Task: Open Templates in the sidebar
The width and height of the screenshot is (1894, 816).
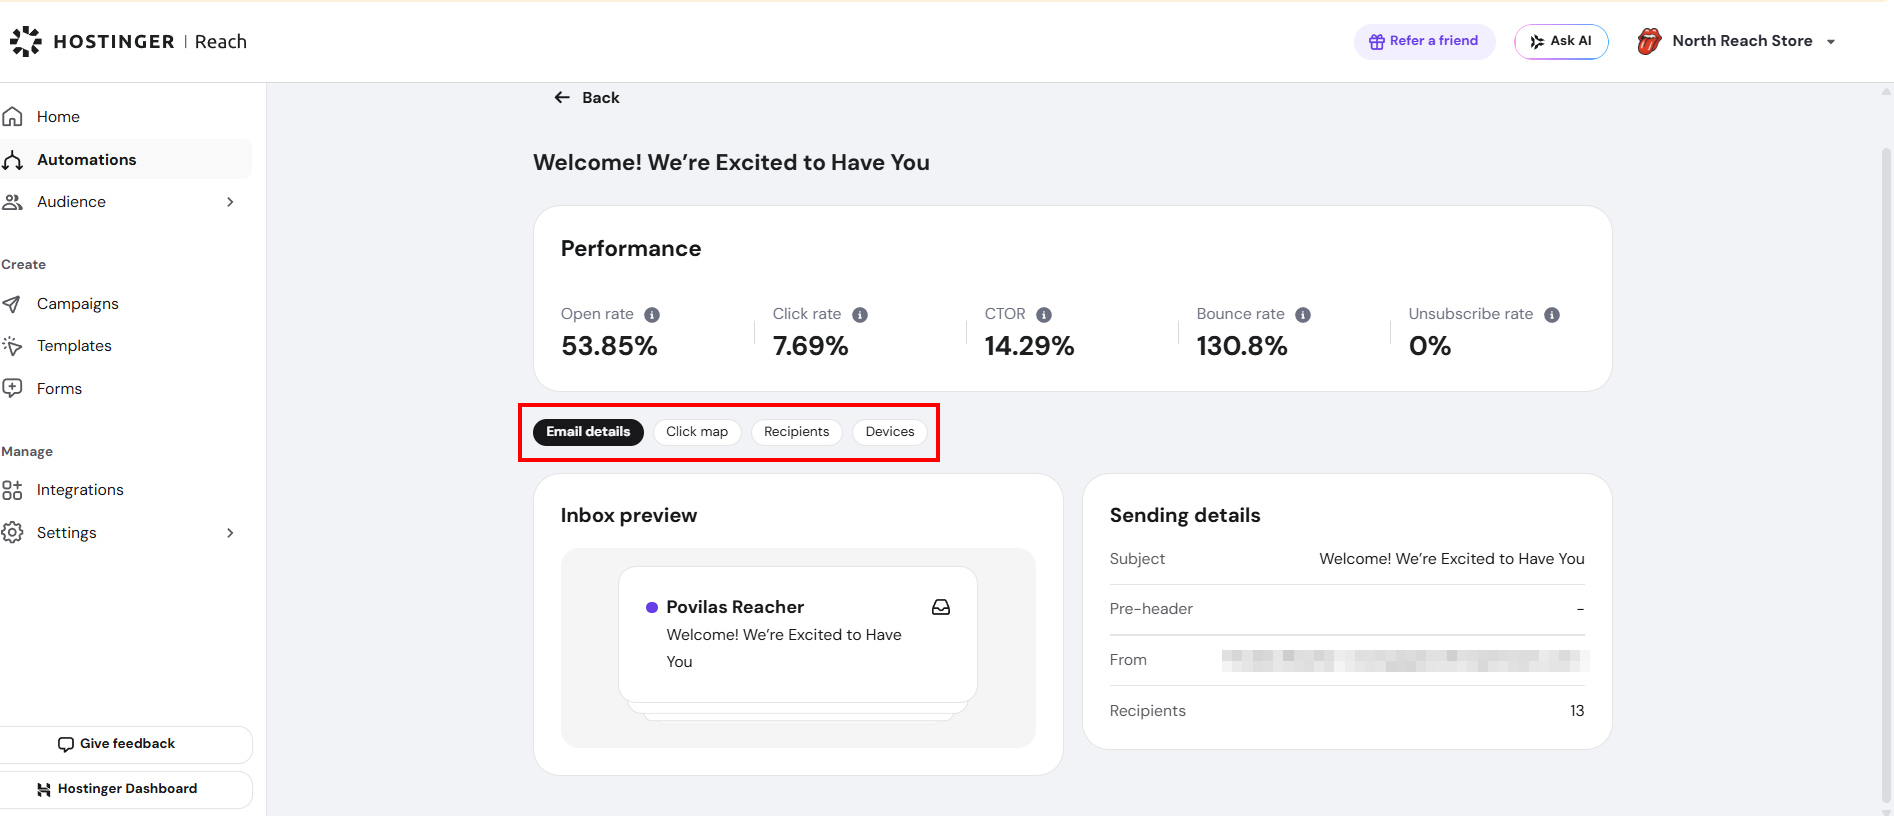Action: pyautogui.click(x=126, y=346)
